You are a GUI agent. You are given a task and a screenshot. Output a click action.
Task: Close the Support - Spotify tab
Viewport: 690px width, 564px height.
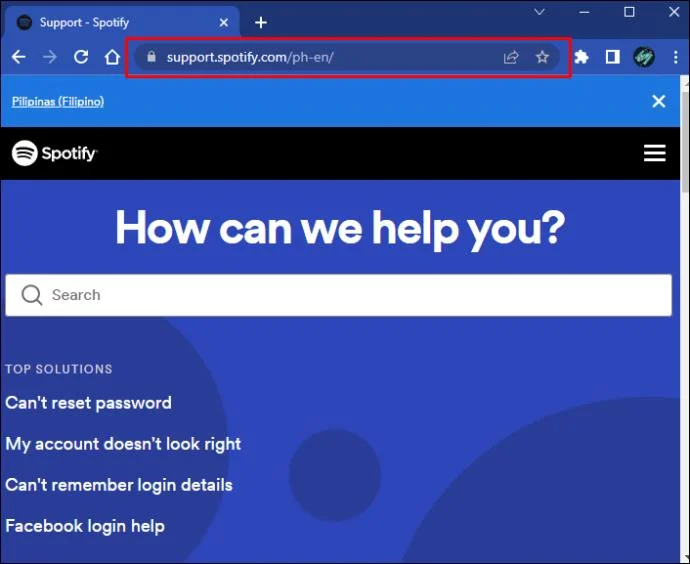(224, 22)
